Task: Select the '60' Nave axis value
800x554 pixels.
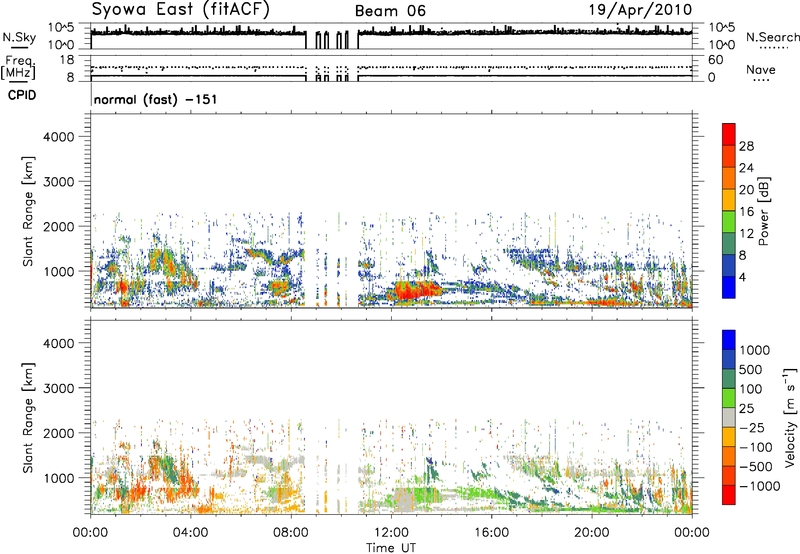Action: (x=716, y=60)
